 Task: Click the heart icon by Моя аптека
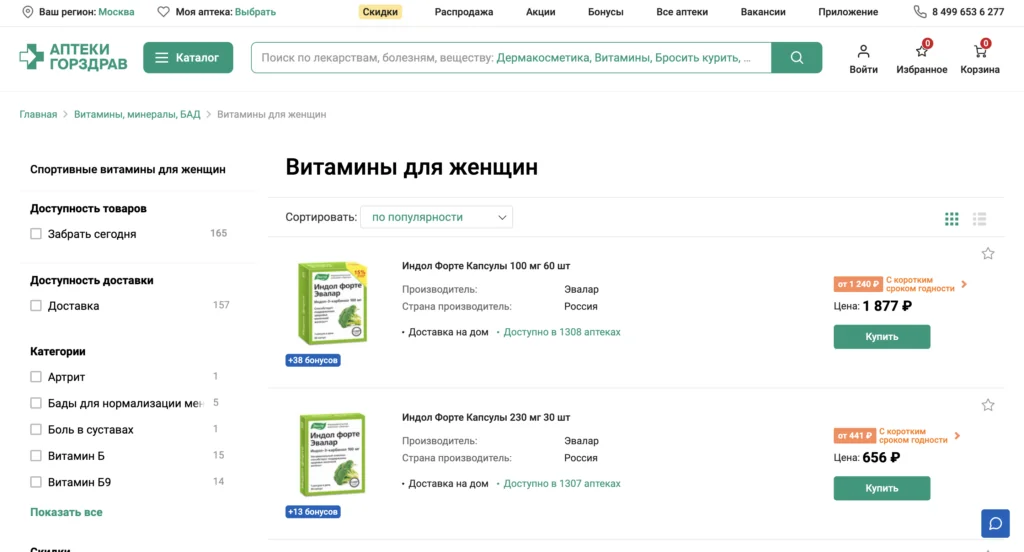point(163,12)
